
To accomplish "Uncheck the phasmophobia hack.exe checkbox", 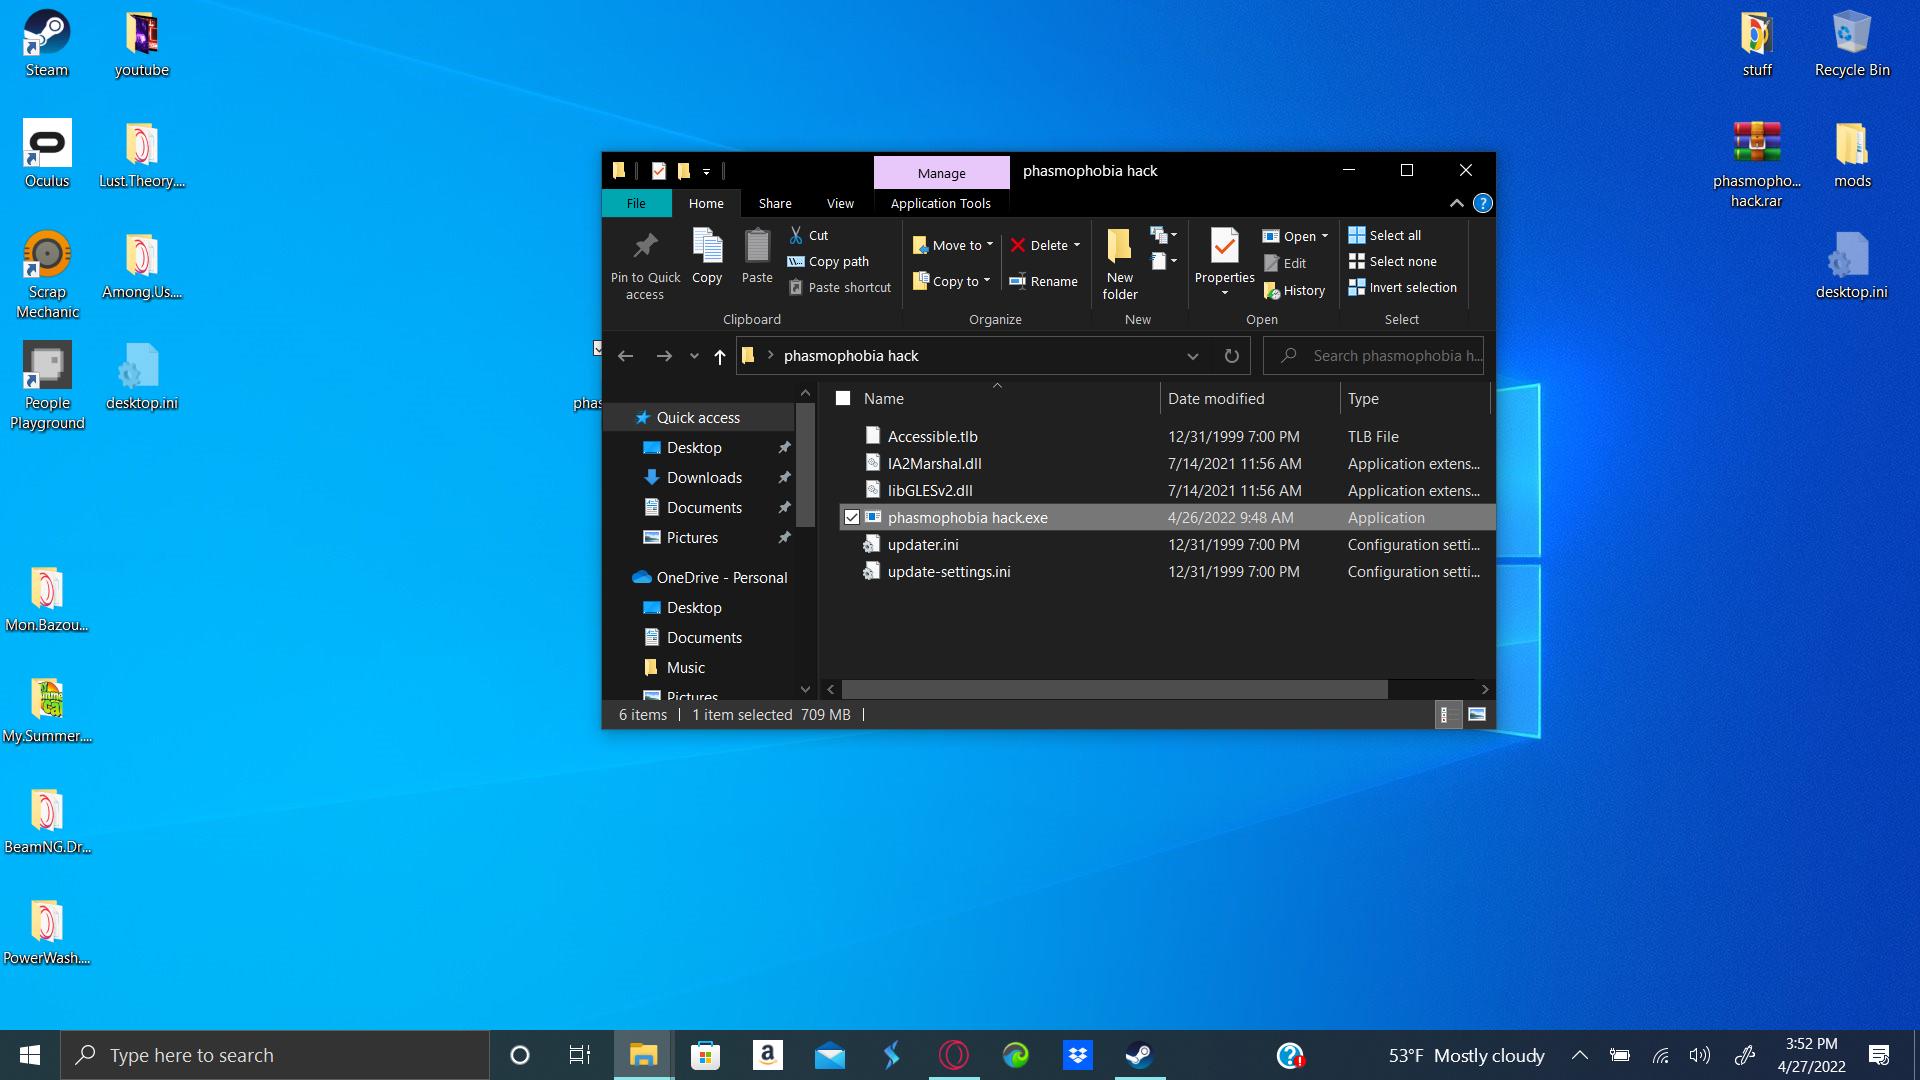I will click(x=852, y=518).
